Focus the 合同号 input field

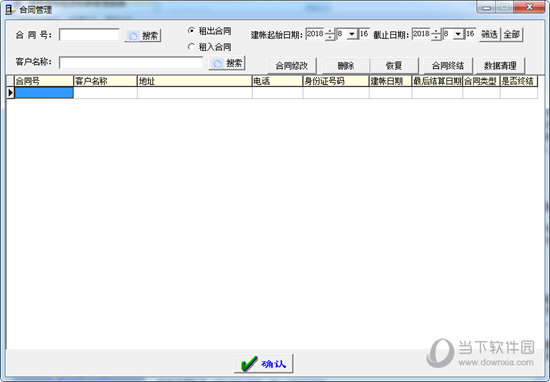(89, 35)
